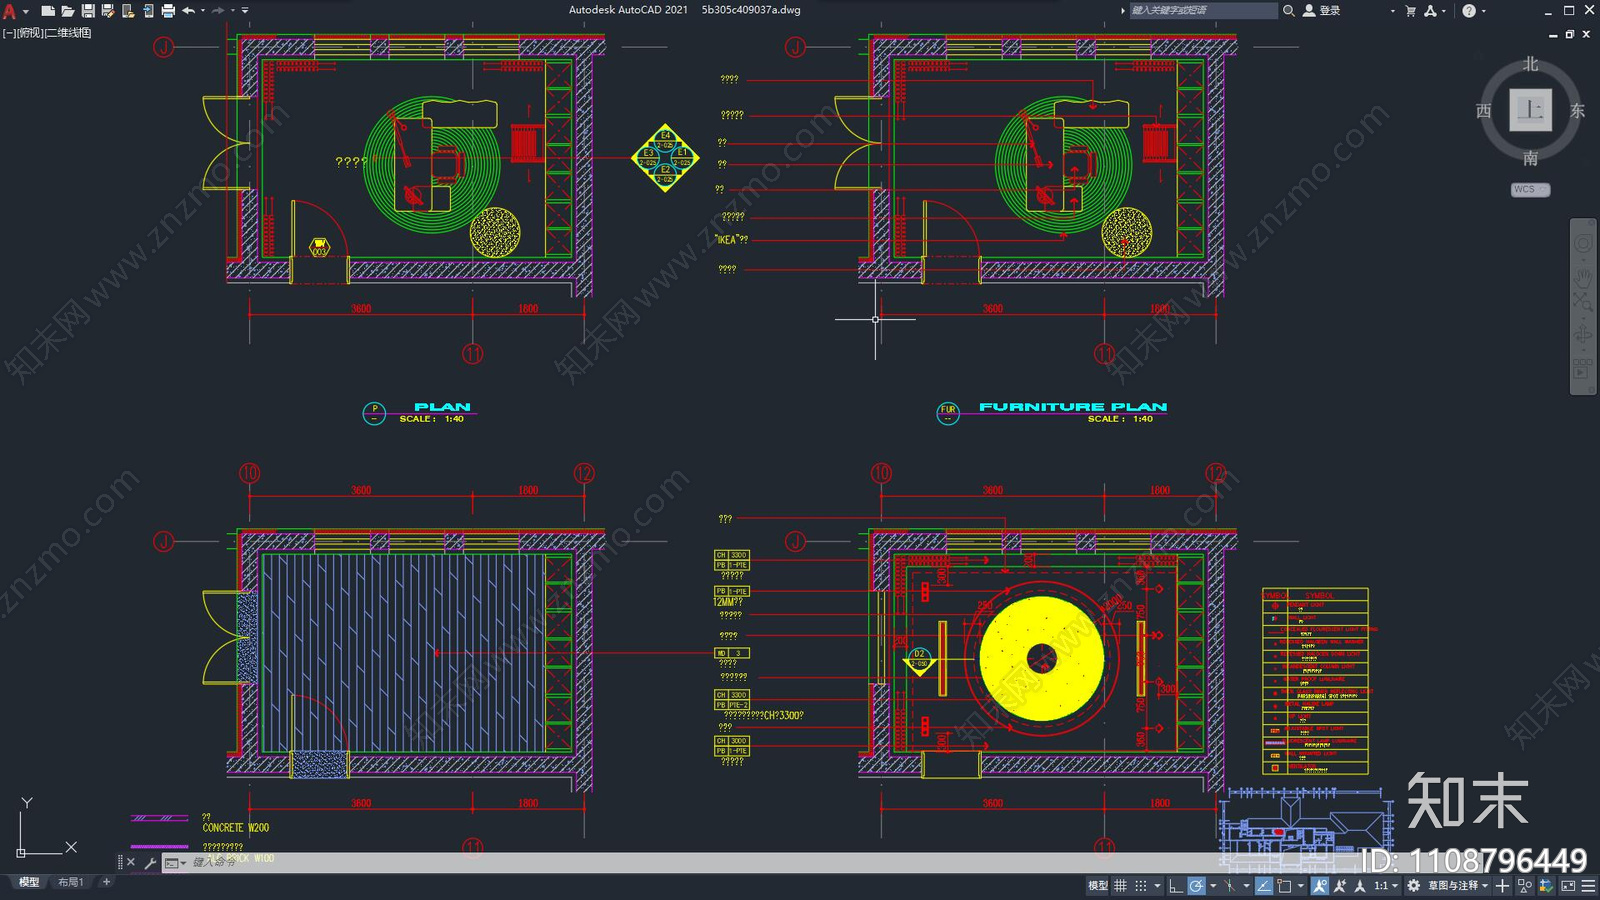The width and height of the screenshot is (1600, 900).
Task: Click the 模型 space status bar button
Action: click(x=1098, y=886)
